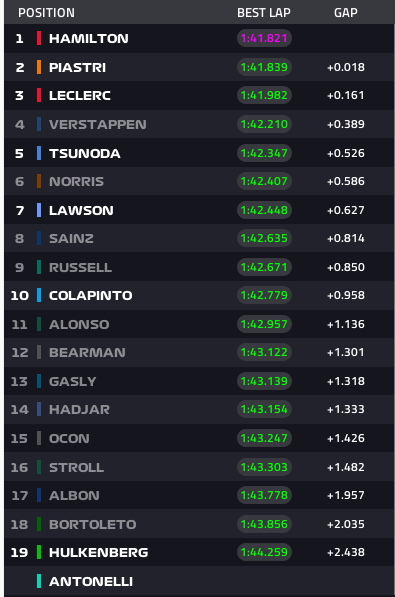This screenshot has width=395, height=597.
Task: Click Tsunoda's blue team color bar
Action: pos(39,153)
